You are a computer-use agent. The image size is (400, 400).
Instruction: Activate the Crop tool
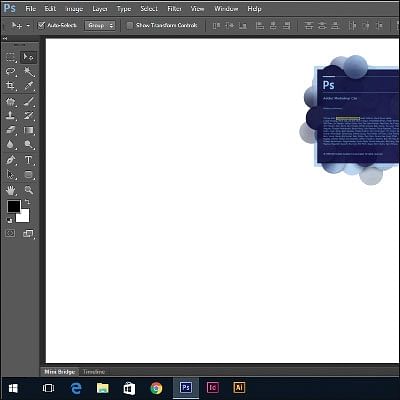coord(11,86)
